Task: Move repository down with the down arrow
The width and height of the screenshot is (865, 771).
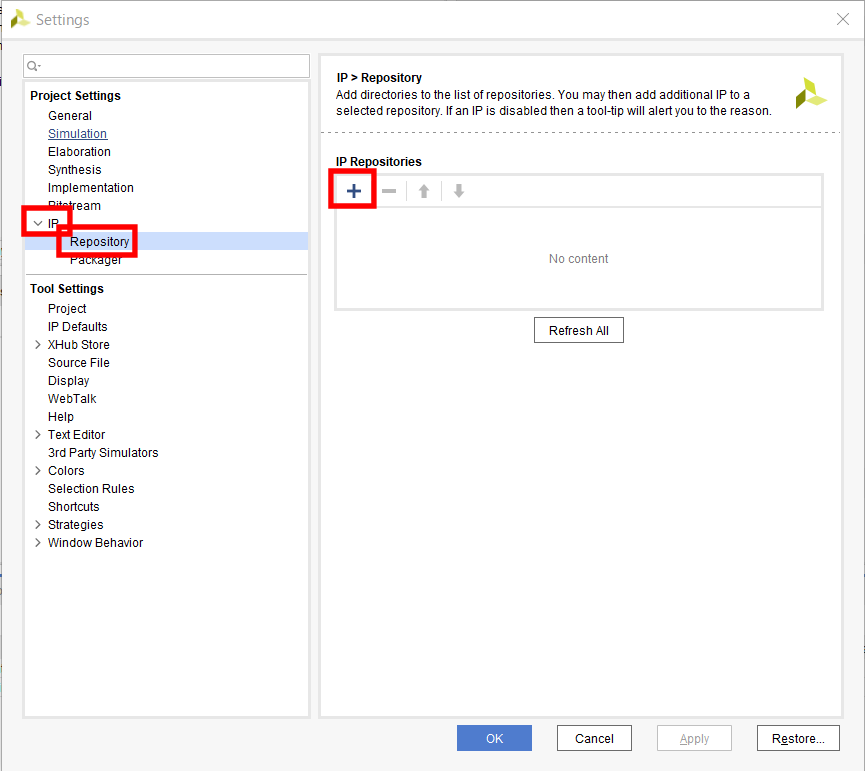Action: (x=458, y=191)
